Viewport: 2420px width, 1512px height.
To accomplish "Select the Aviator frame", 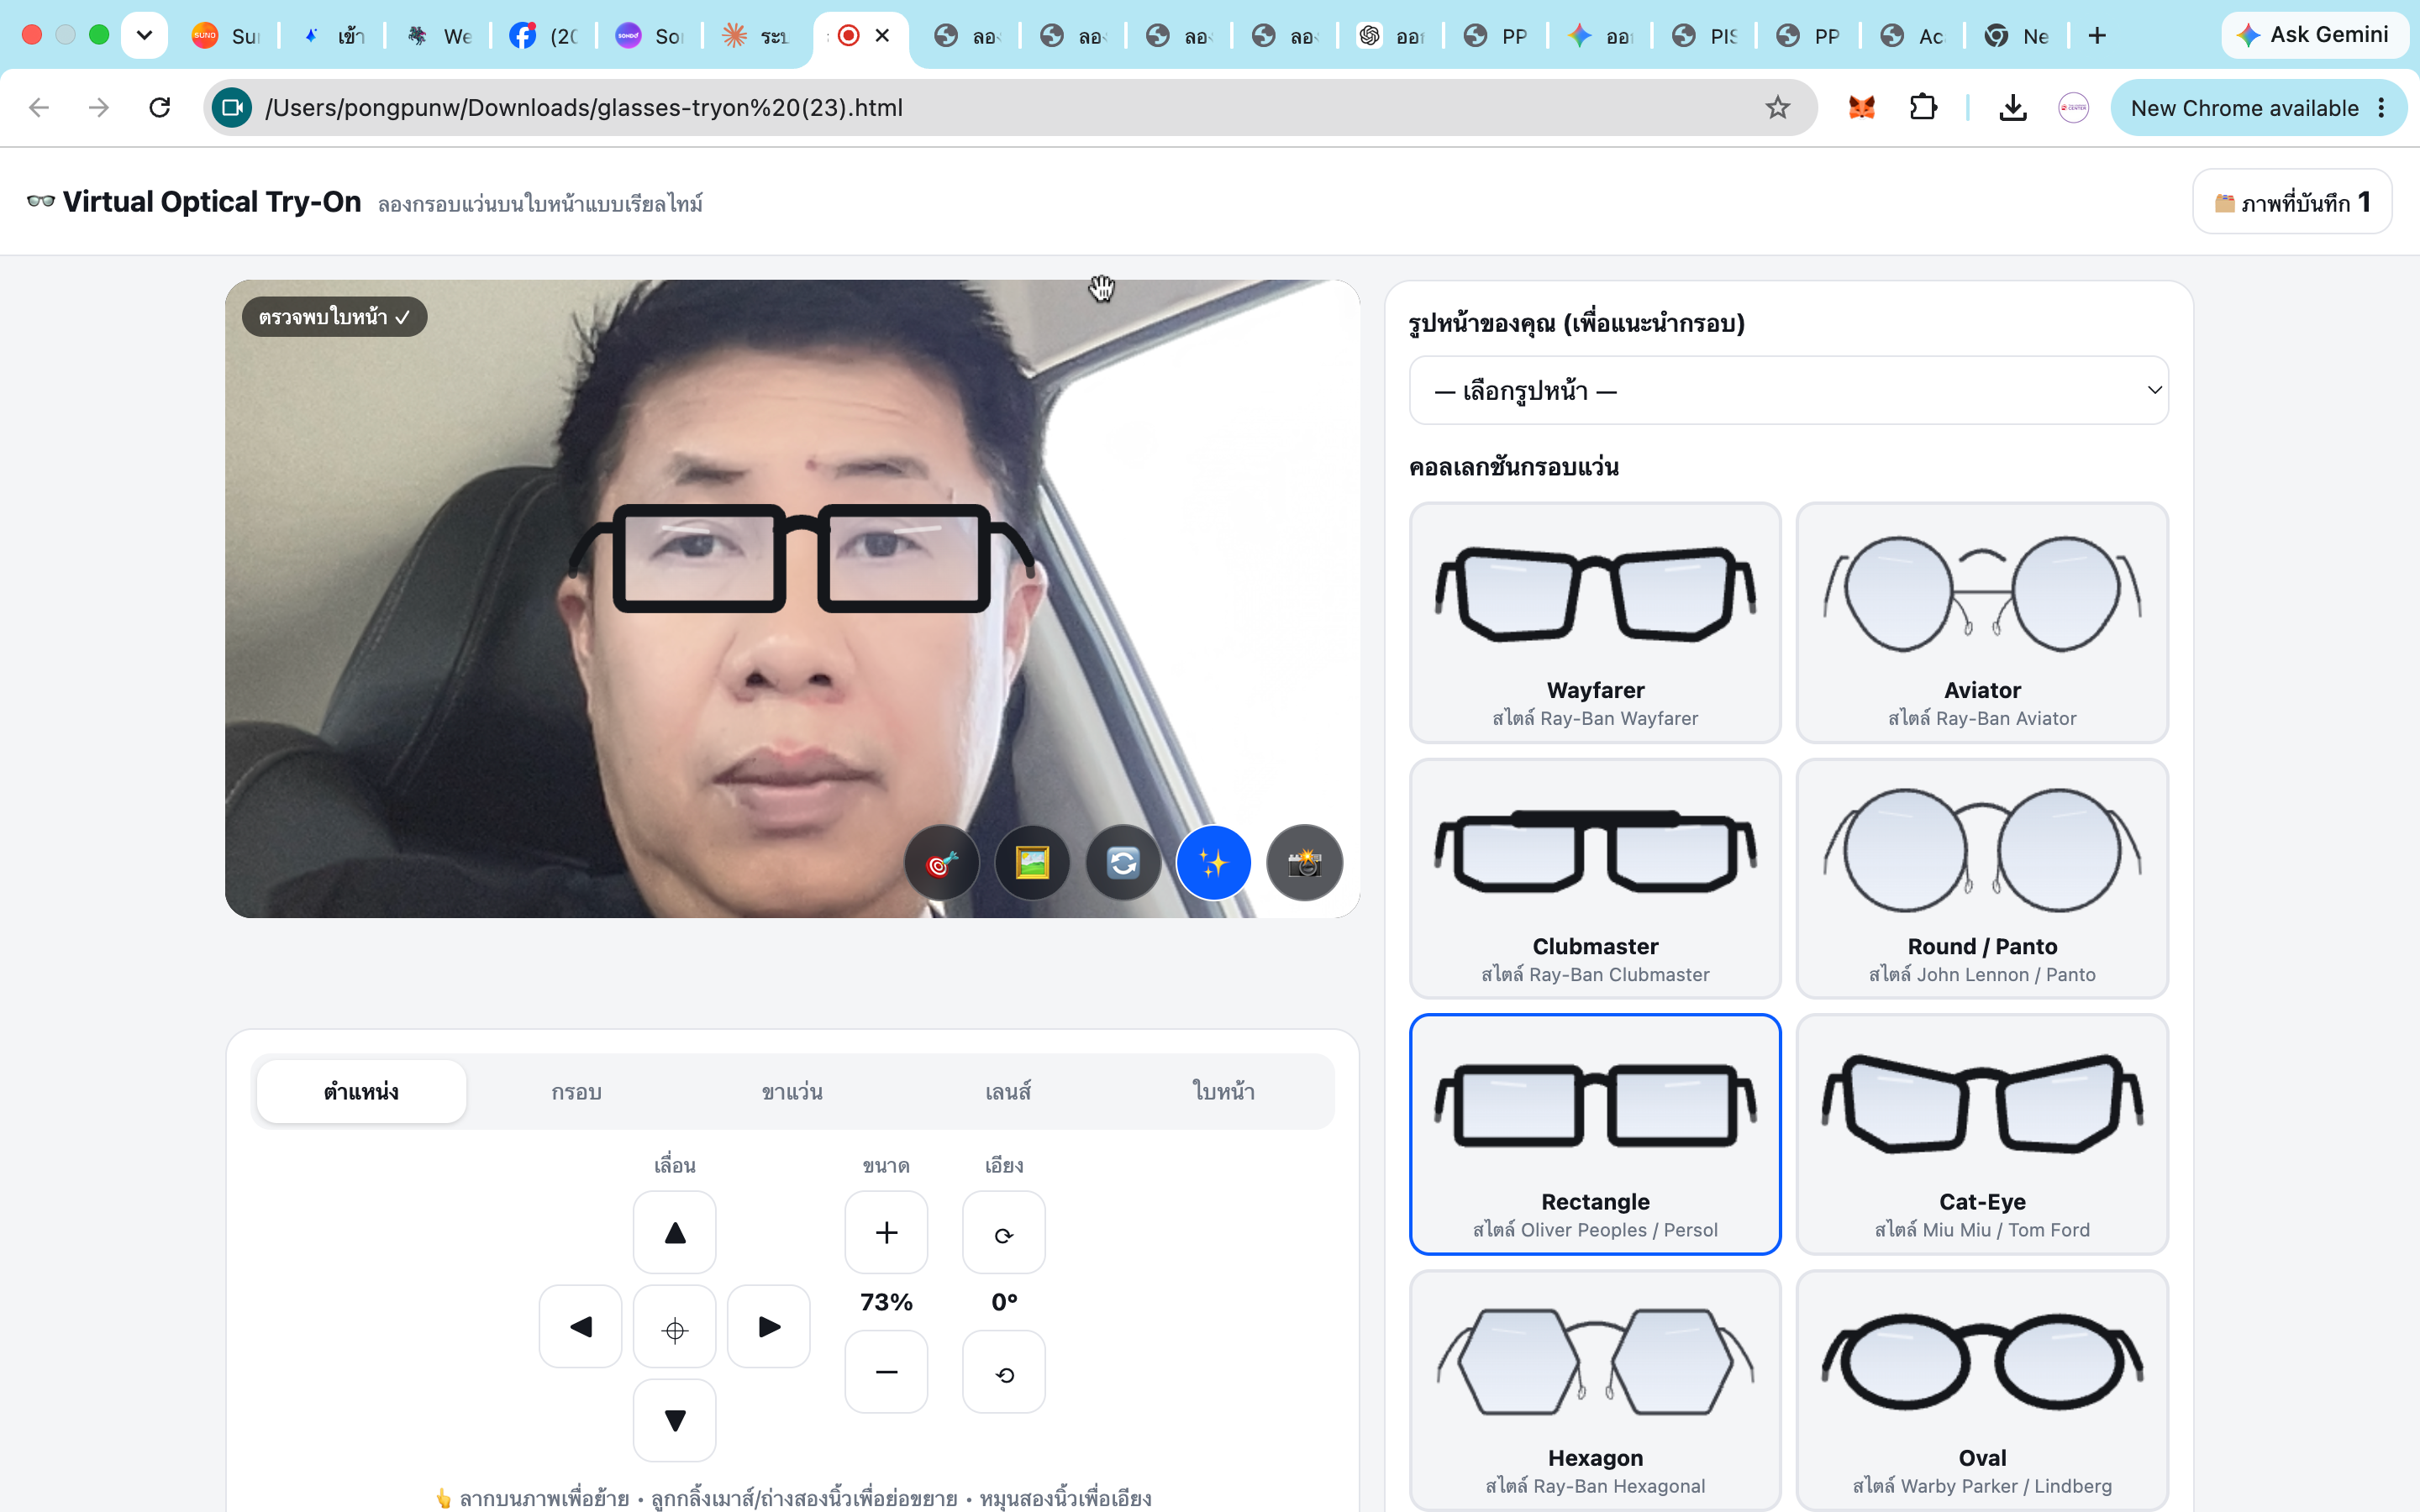I will [1982, 622].
